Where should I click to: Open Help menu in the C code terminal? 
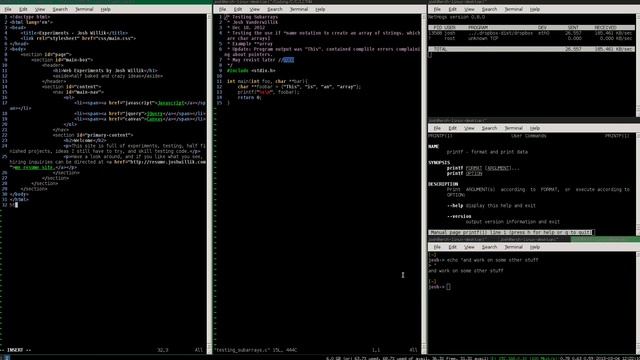coord(320,9)
